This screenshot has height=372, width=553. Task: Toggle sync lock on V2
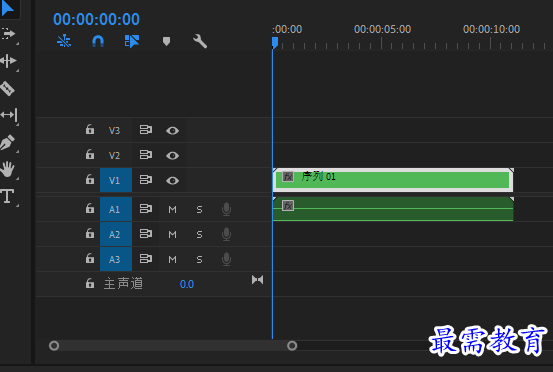tap(145, 155)
